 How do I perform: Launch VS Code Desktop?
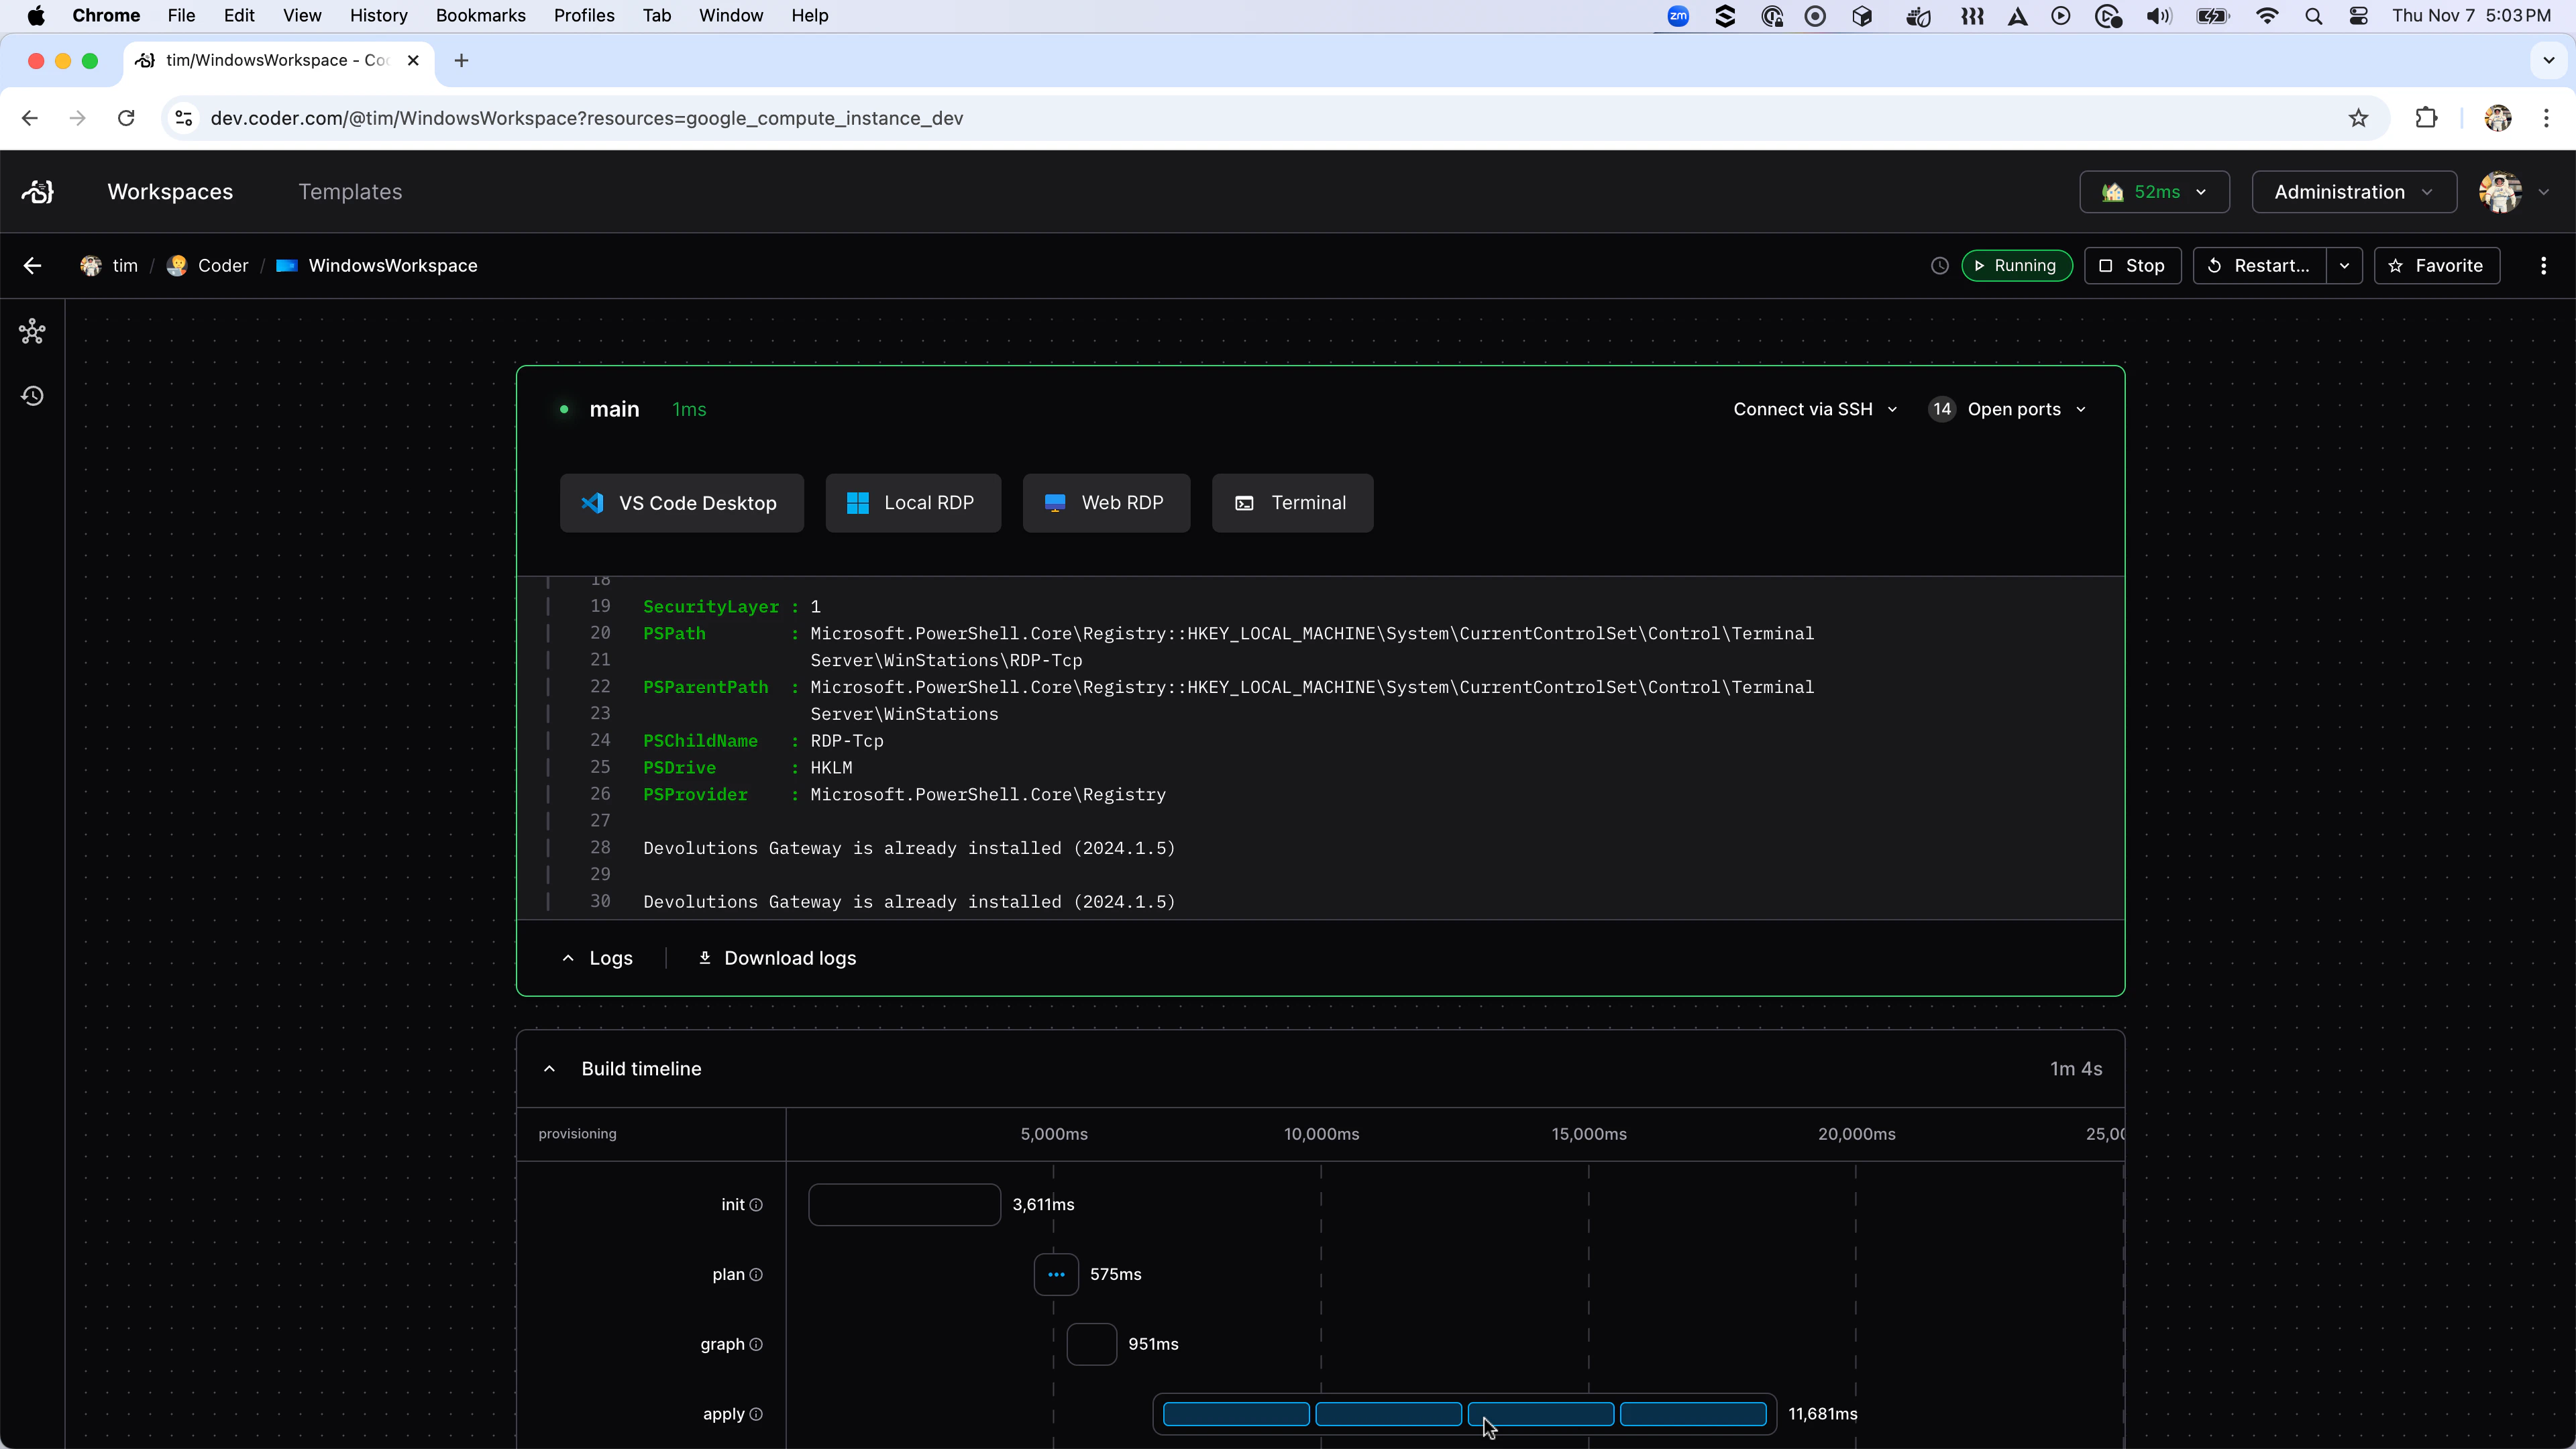coord(682,503)
